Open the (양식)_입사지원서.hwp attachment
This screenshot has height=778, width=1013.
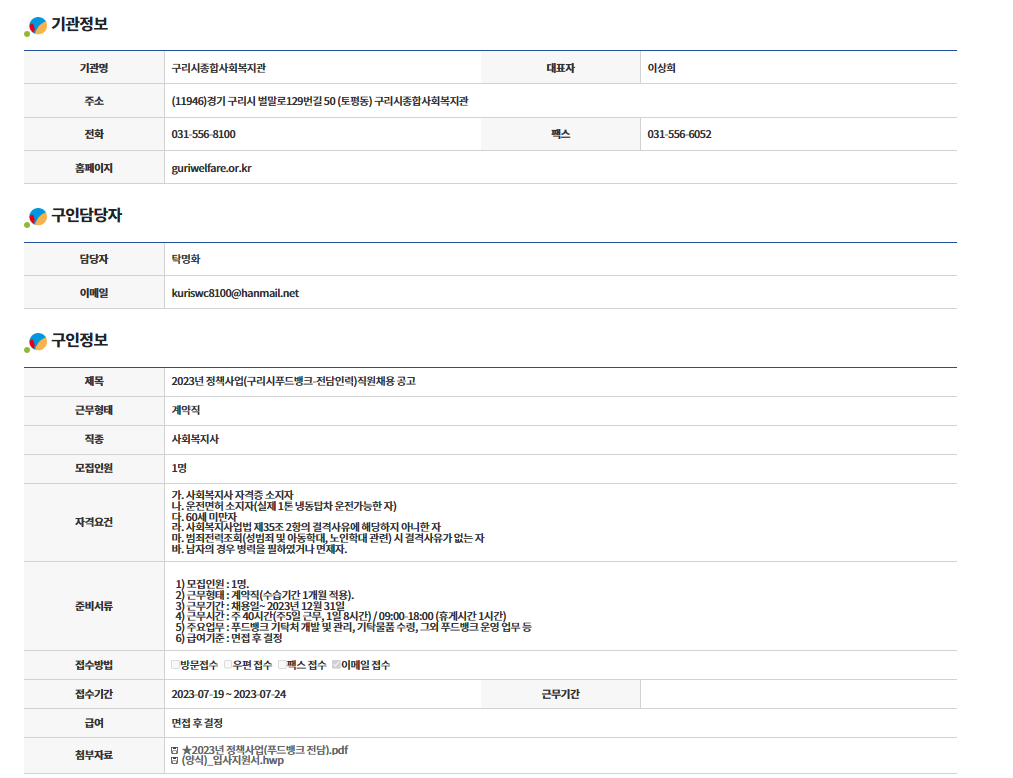[x=232, y=761]
